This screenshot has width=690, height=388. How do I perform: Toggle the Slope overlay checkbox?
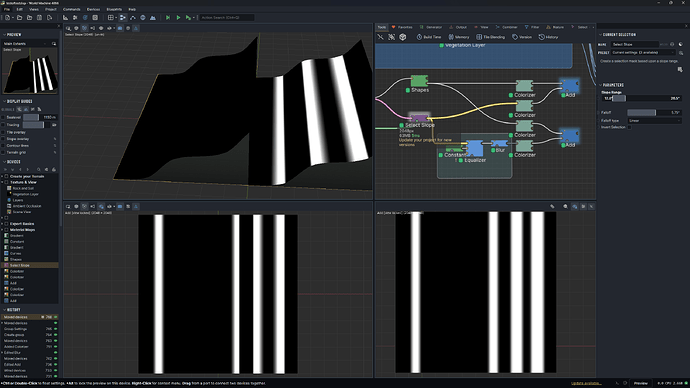pos(3,139)
